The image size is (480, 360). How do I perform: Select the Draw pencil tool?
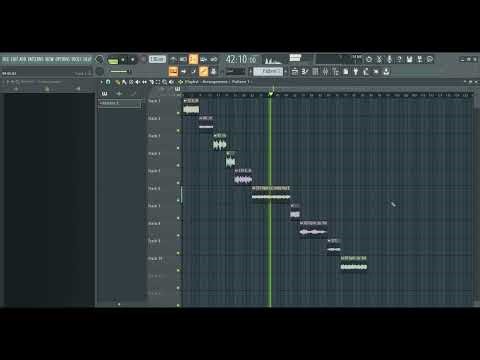point(117,82)
